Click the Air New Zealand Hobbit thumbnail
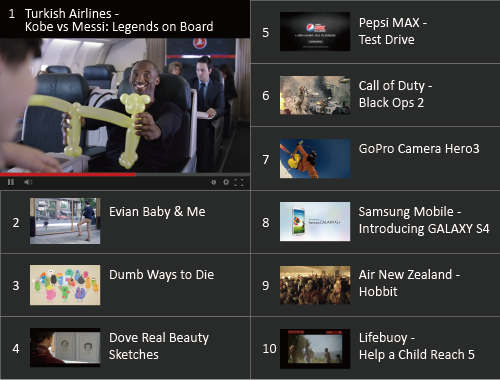The width and height of the screenshot is (500, 380). (x=315, y=285)
